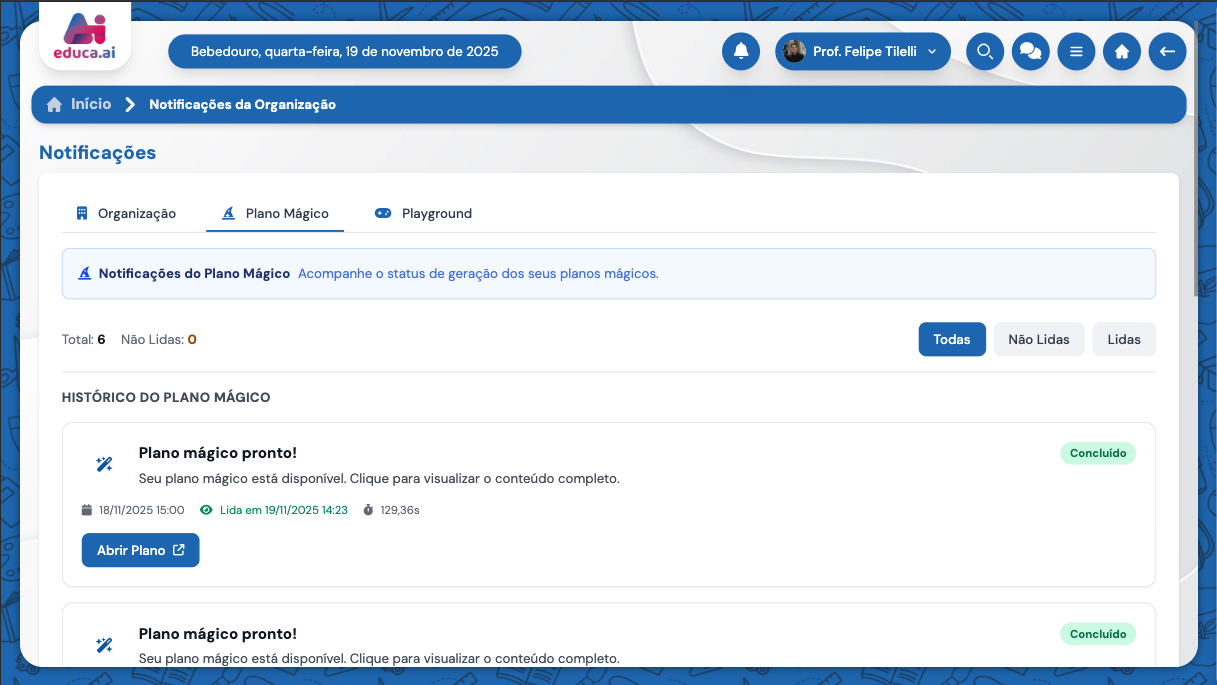
Task: Click the 'Abrir Plano' button
Action: click(x=140, y=550)
